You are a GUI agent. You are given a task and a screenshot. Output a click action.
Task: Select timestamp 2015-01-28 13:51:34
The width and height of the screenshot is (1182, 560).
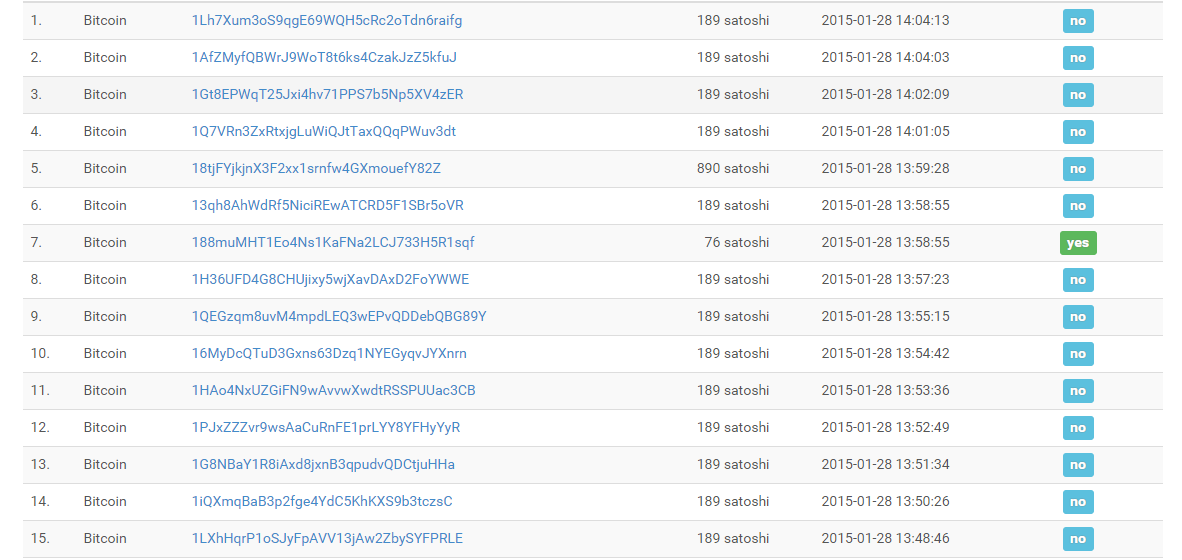(885, 464)
